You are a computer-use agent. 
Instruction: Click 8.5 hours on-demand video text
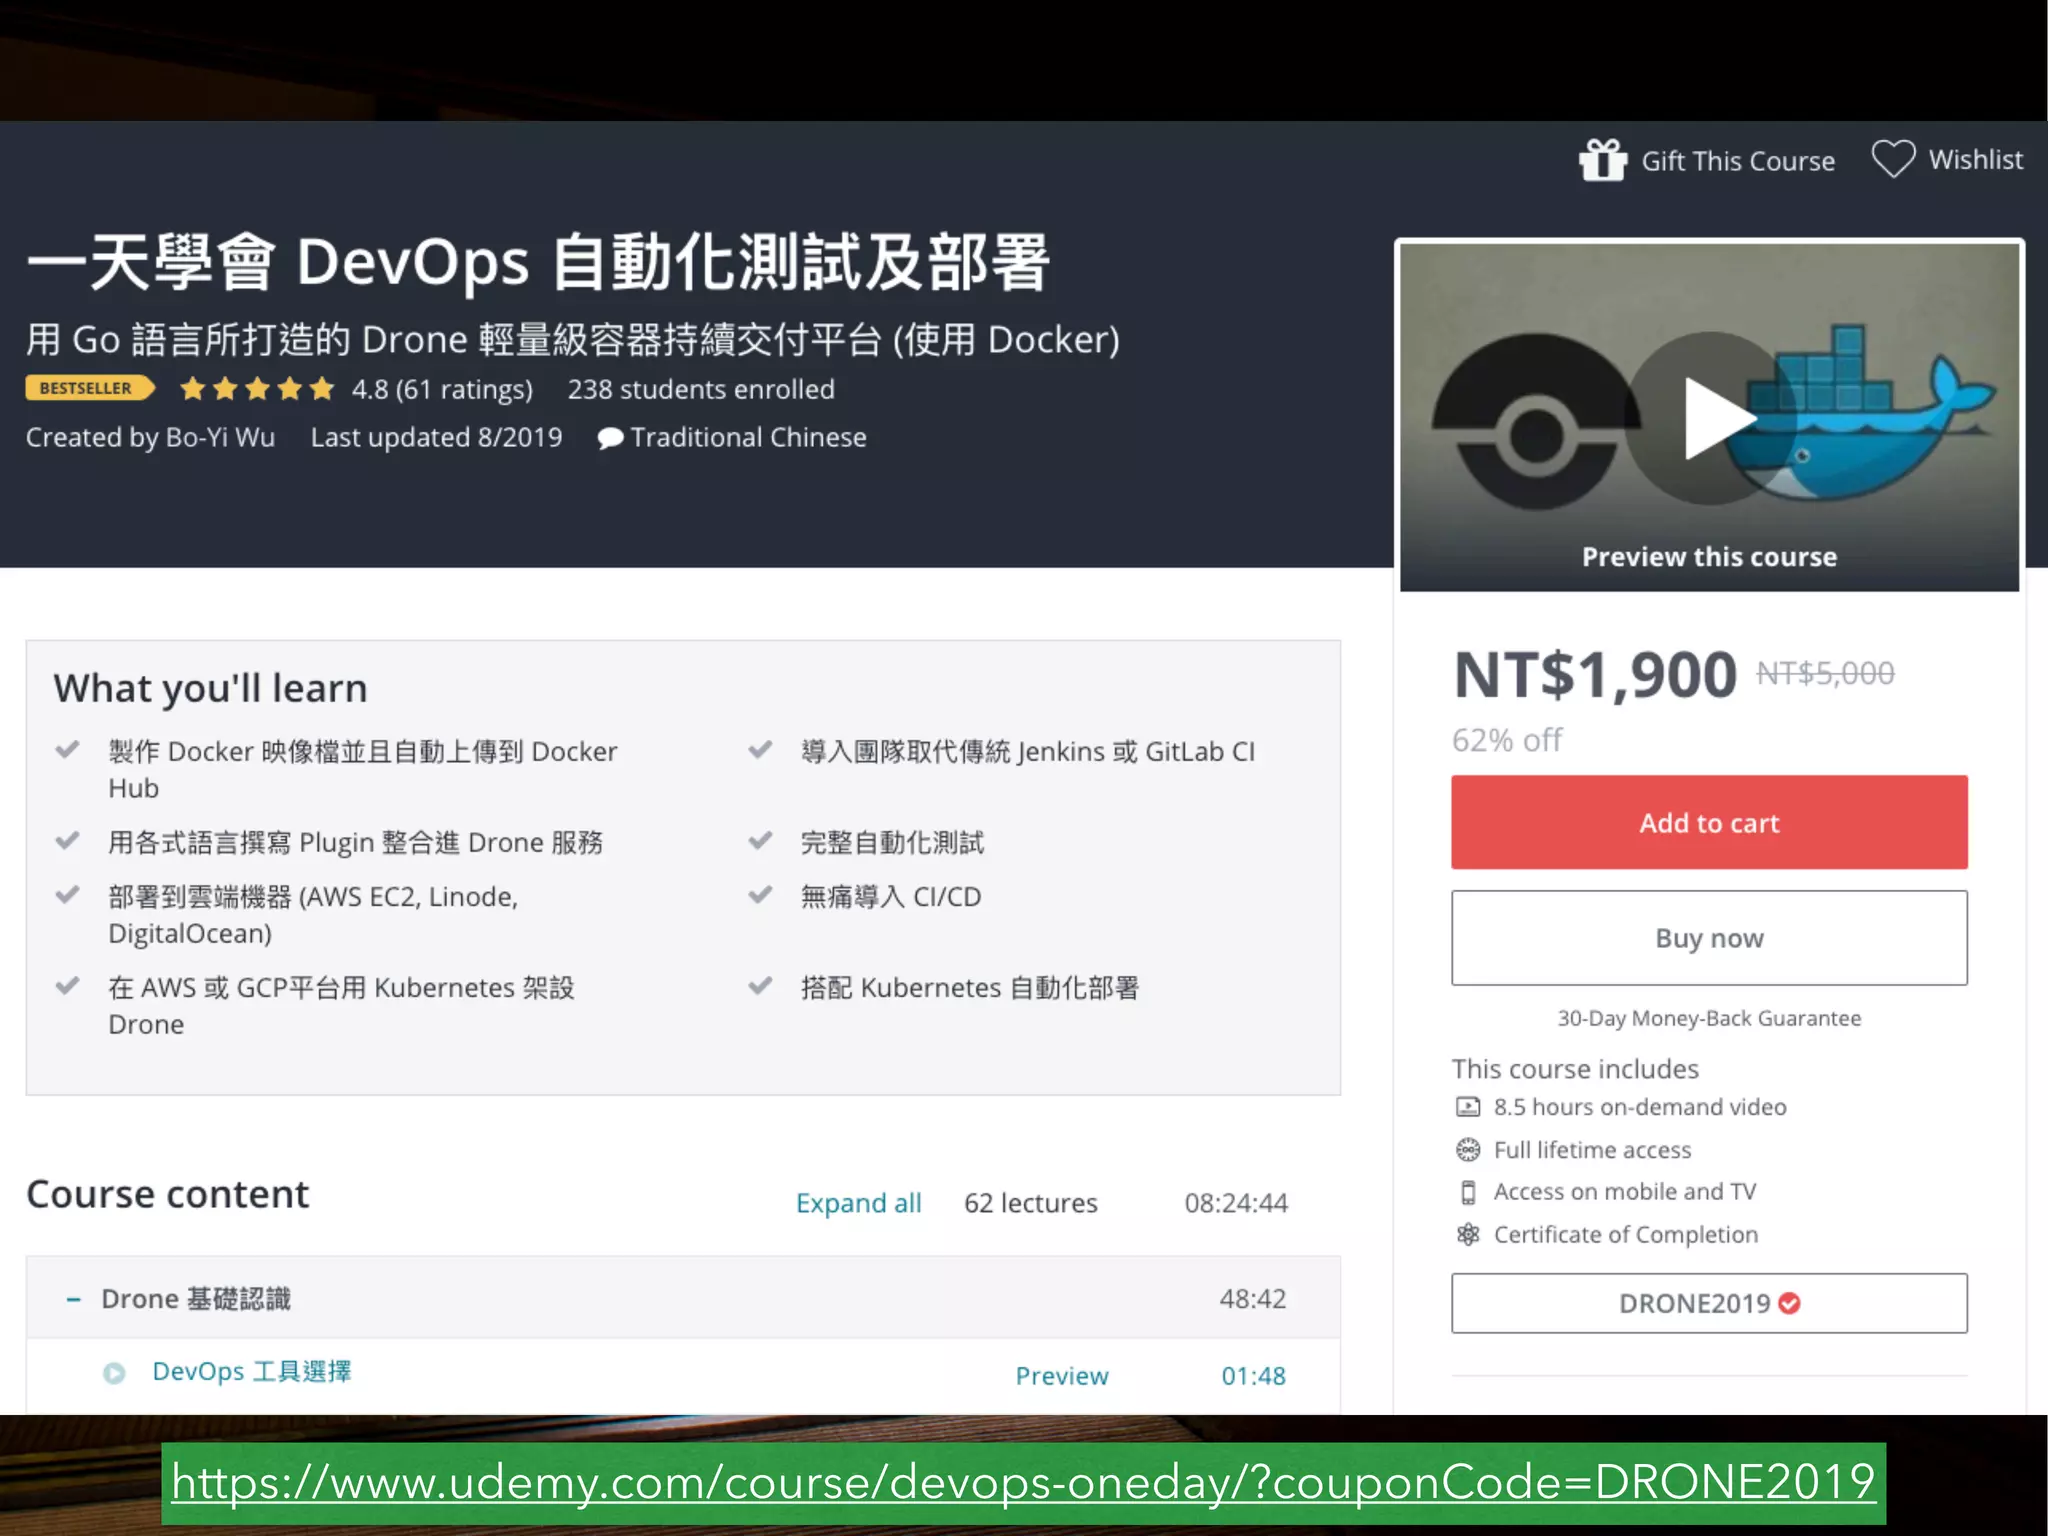click(1640, 1107)
